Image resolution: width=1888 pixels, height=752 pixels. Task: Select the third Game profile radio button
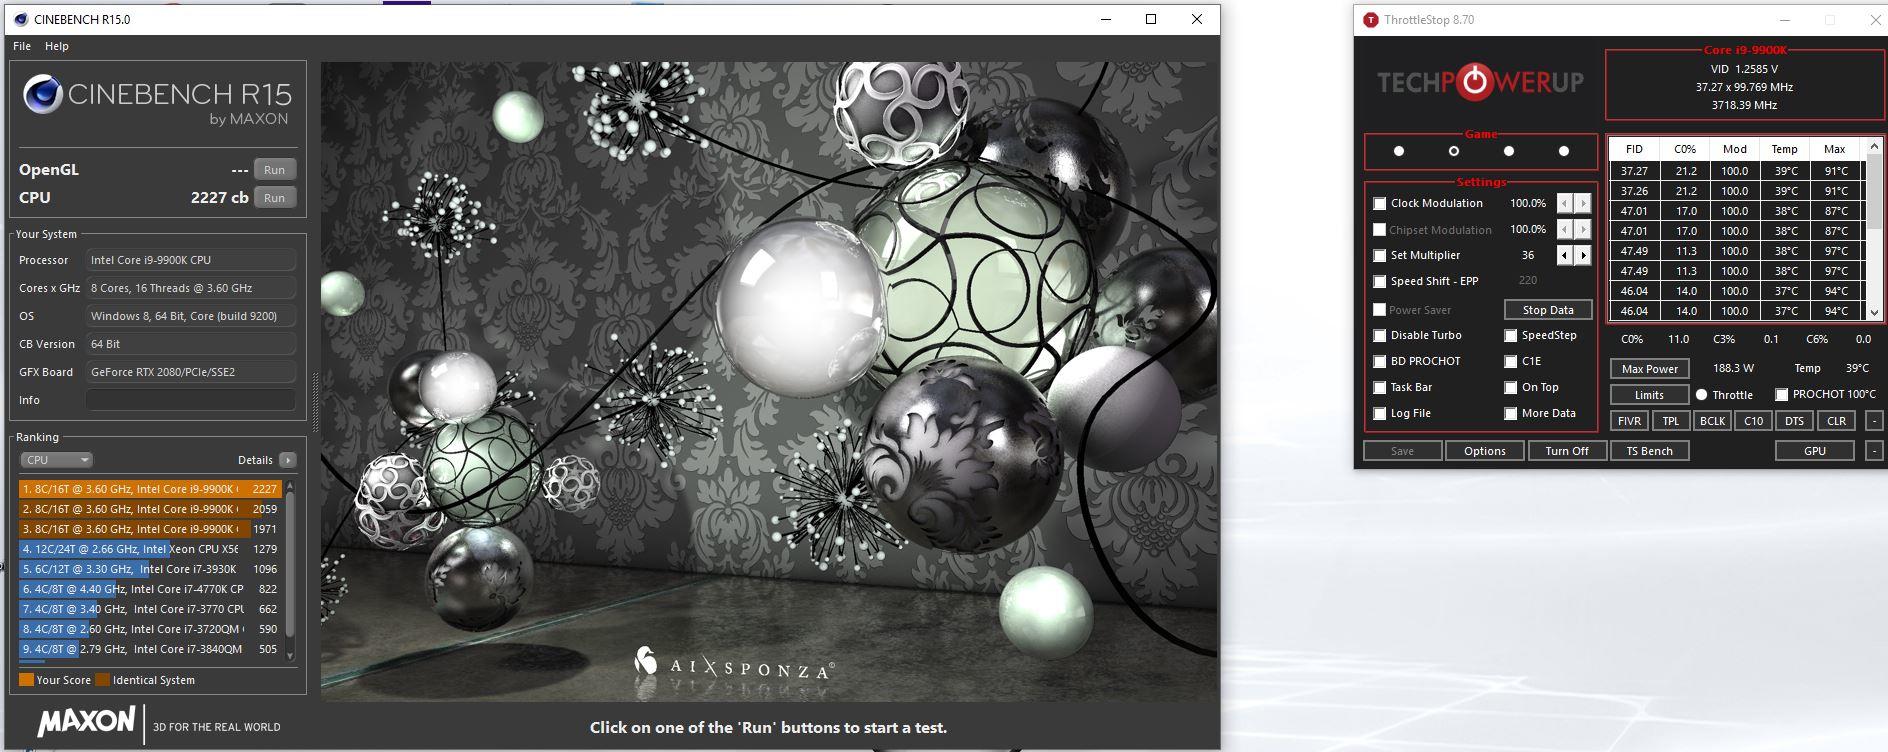click(1509, 151)
